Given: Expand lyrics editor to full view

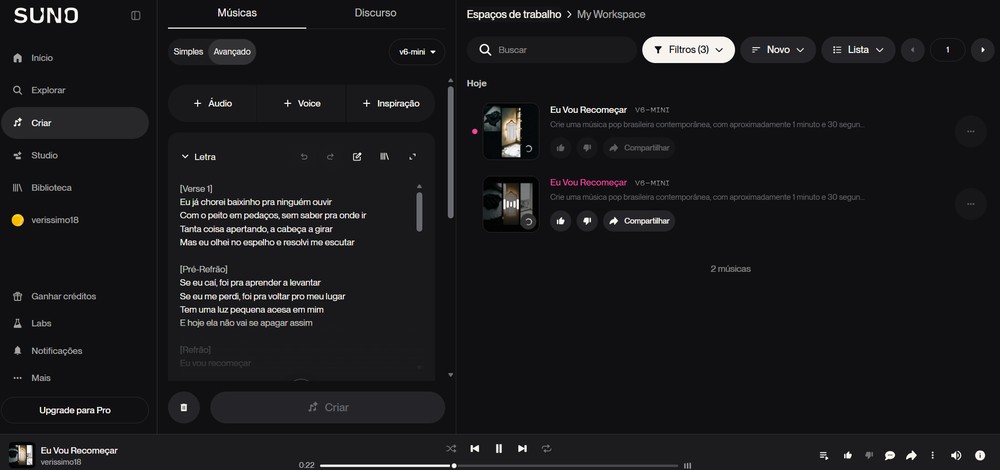Looking at the screenshot, I should (x=413, y=156).
